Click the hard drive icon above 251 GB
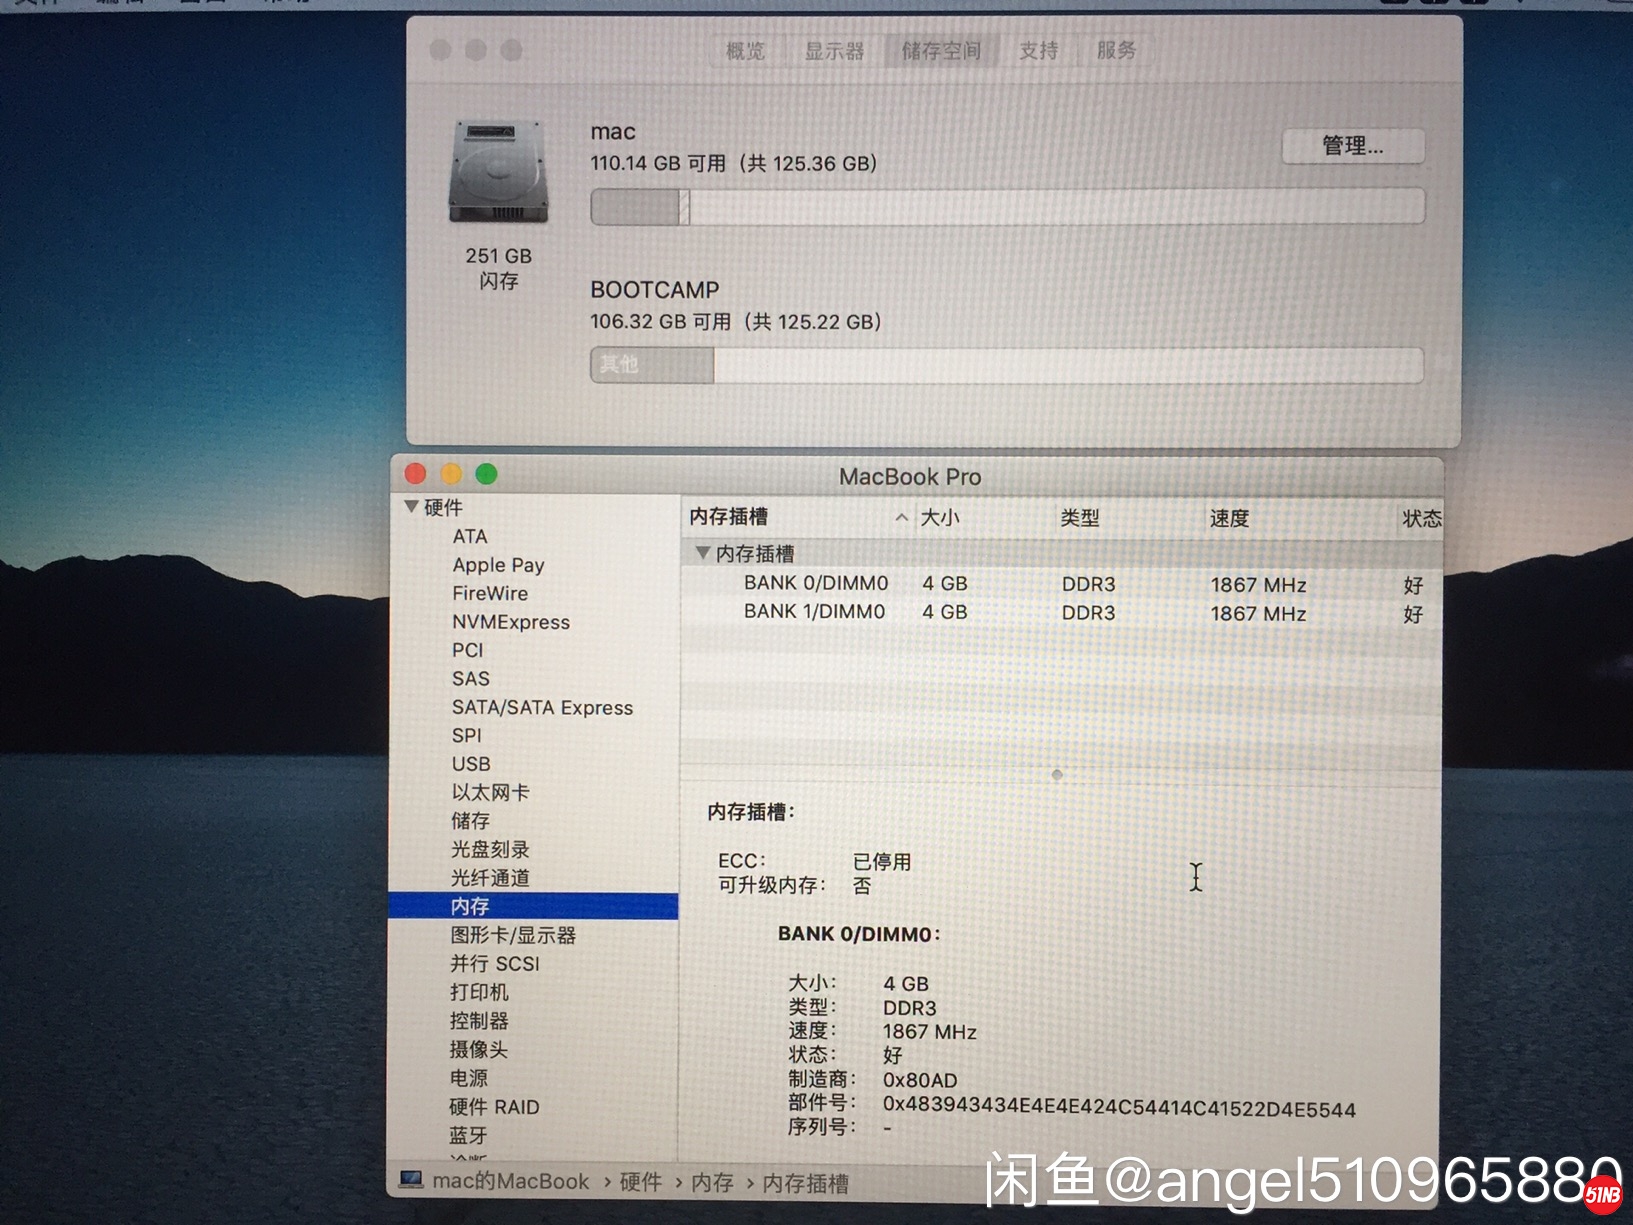Screen dimensions: 1633x1225 tap(499, 172)
